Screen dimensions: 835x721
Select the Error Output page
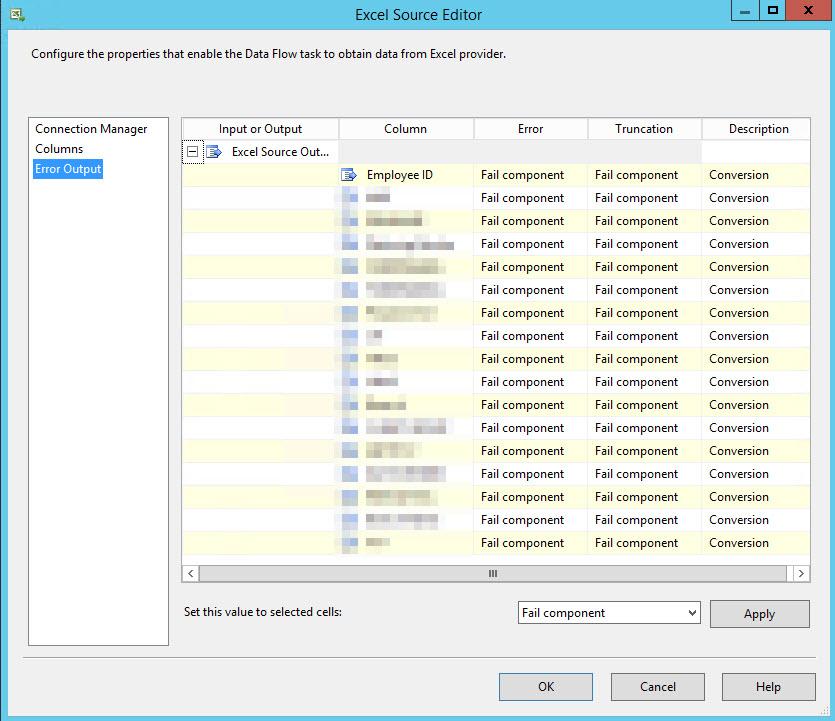[x=68, y=169]
